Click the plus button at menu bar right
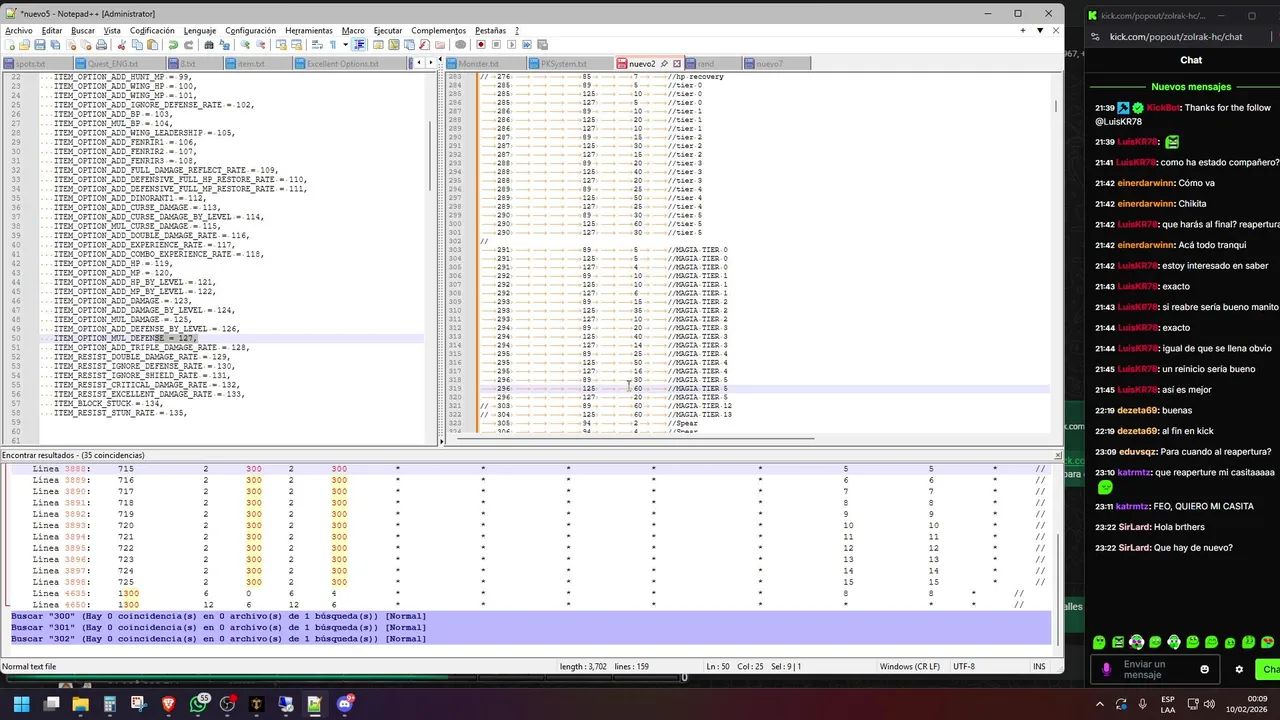1280x720 pixels. tap(1022, 30)
